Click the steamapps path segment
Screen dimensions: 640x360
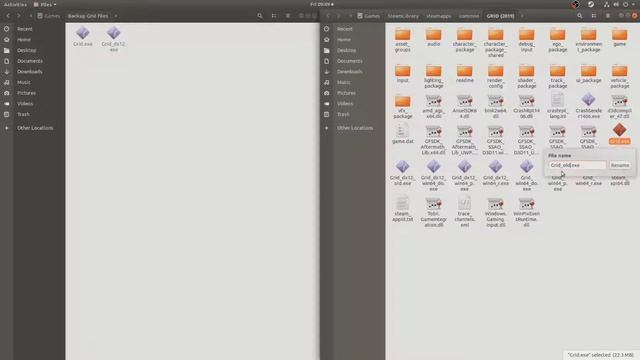439,16
